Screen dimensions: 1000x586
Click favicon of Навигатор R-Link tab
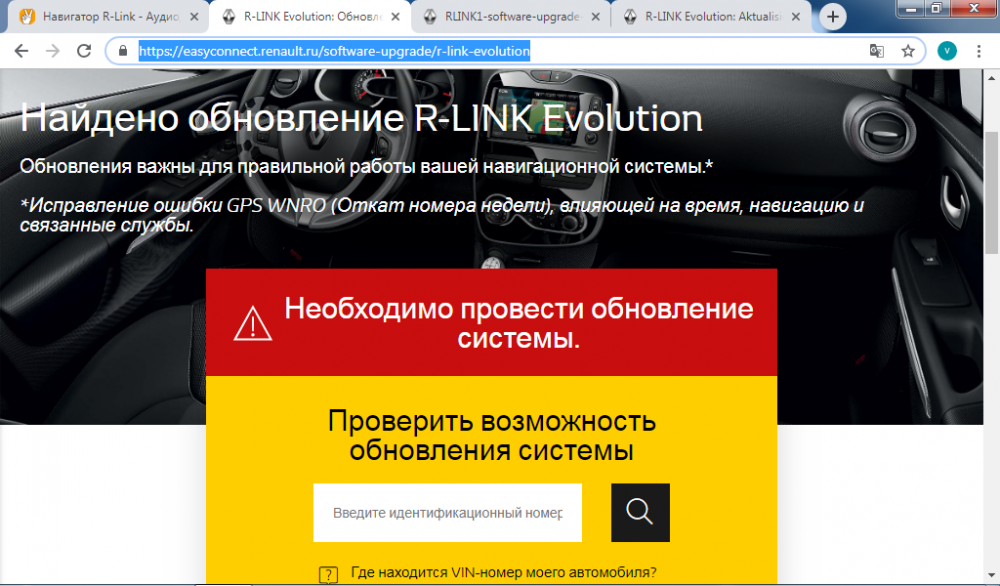(27, 17)
